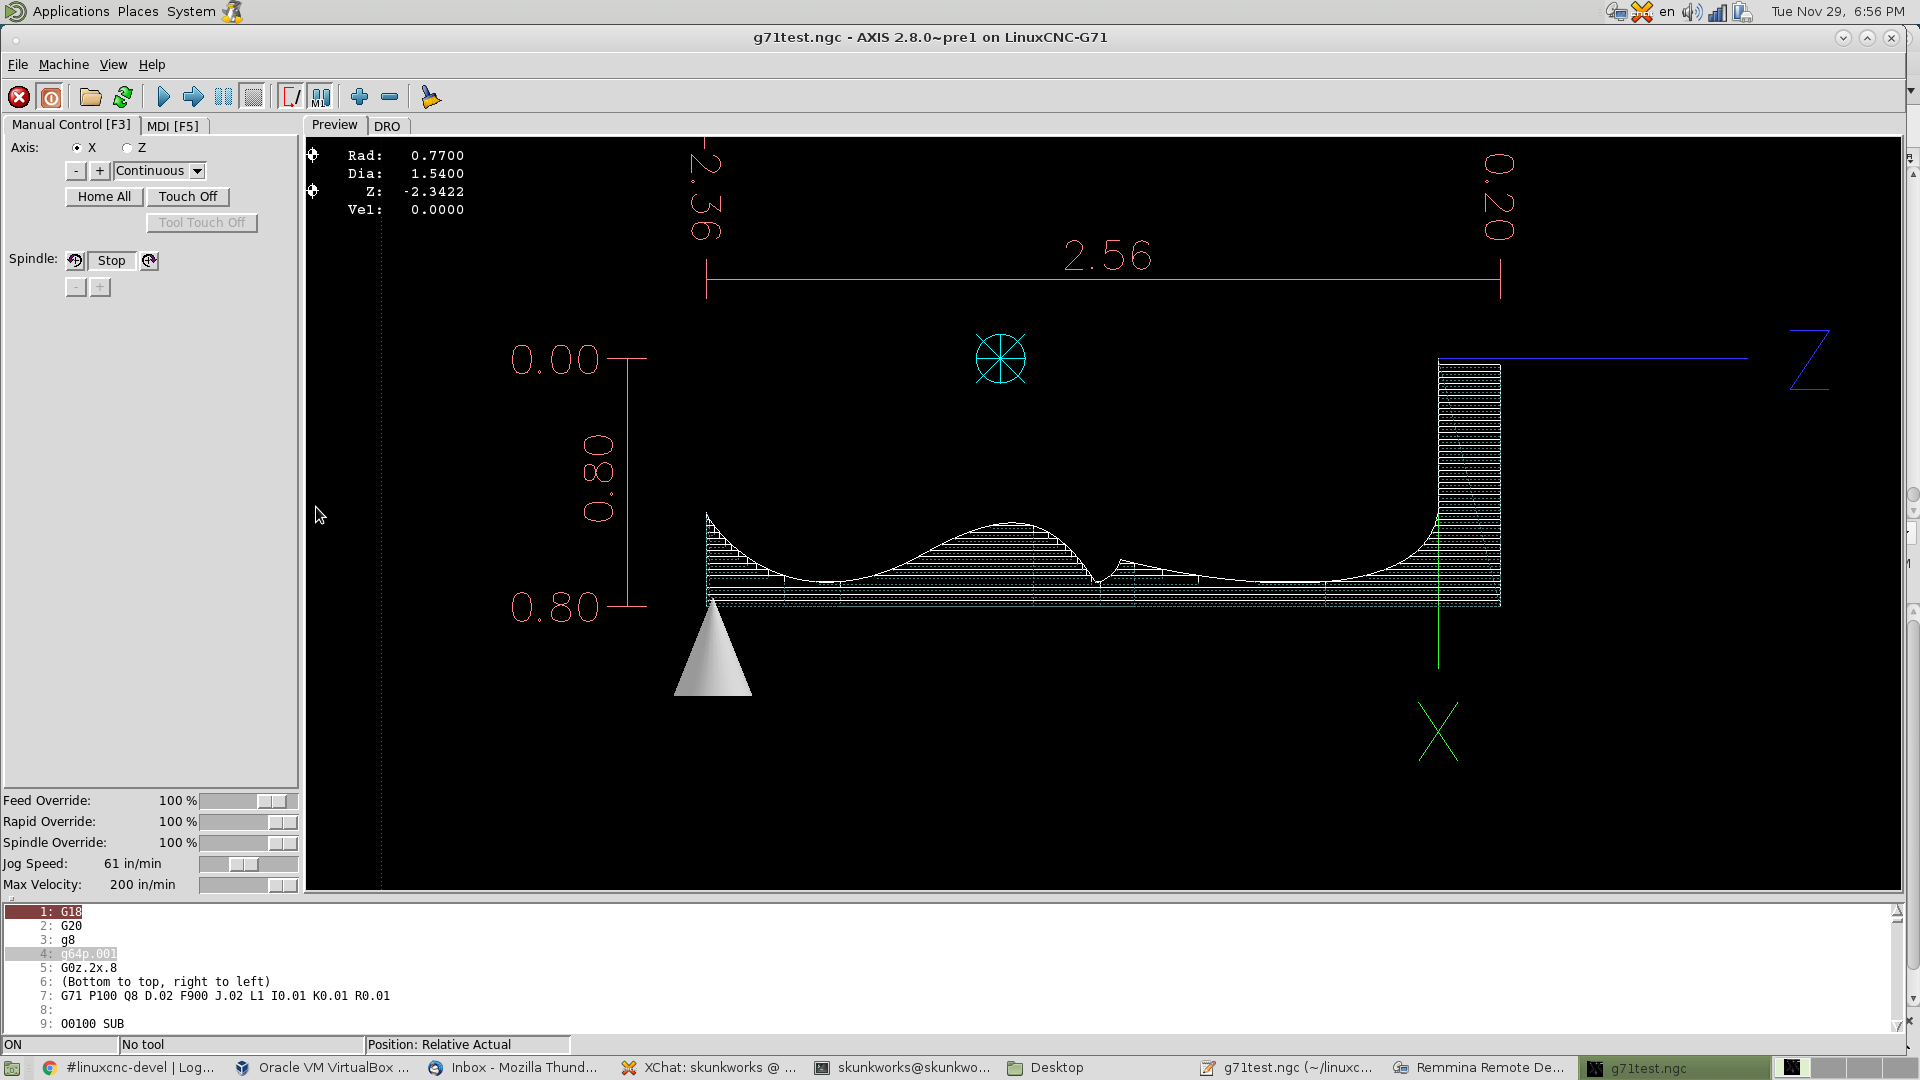
Task: Open the Continuous jog increment dropdown
Action: 159,171
